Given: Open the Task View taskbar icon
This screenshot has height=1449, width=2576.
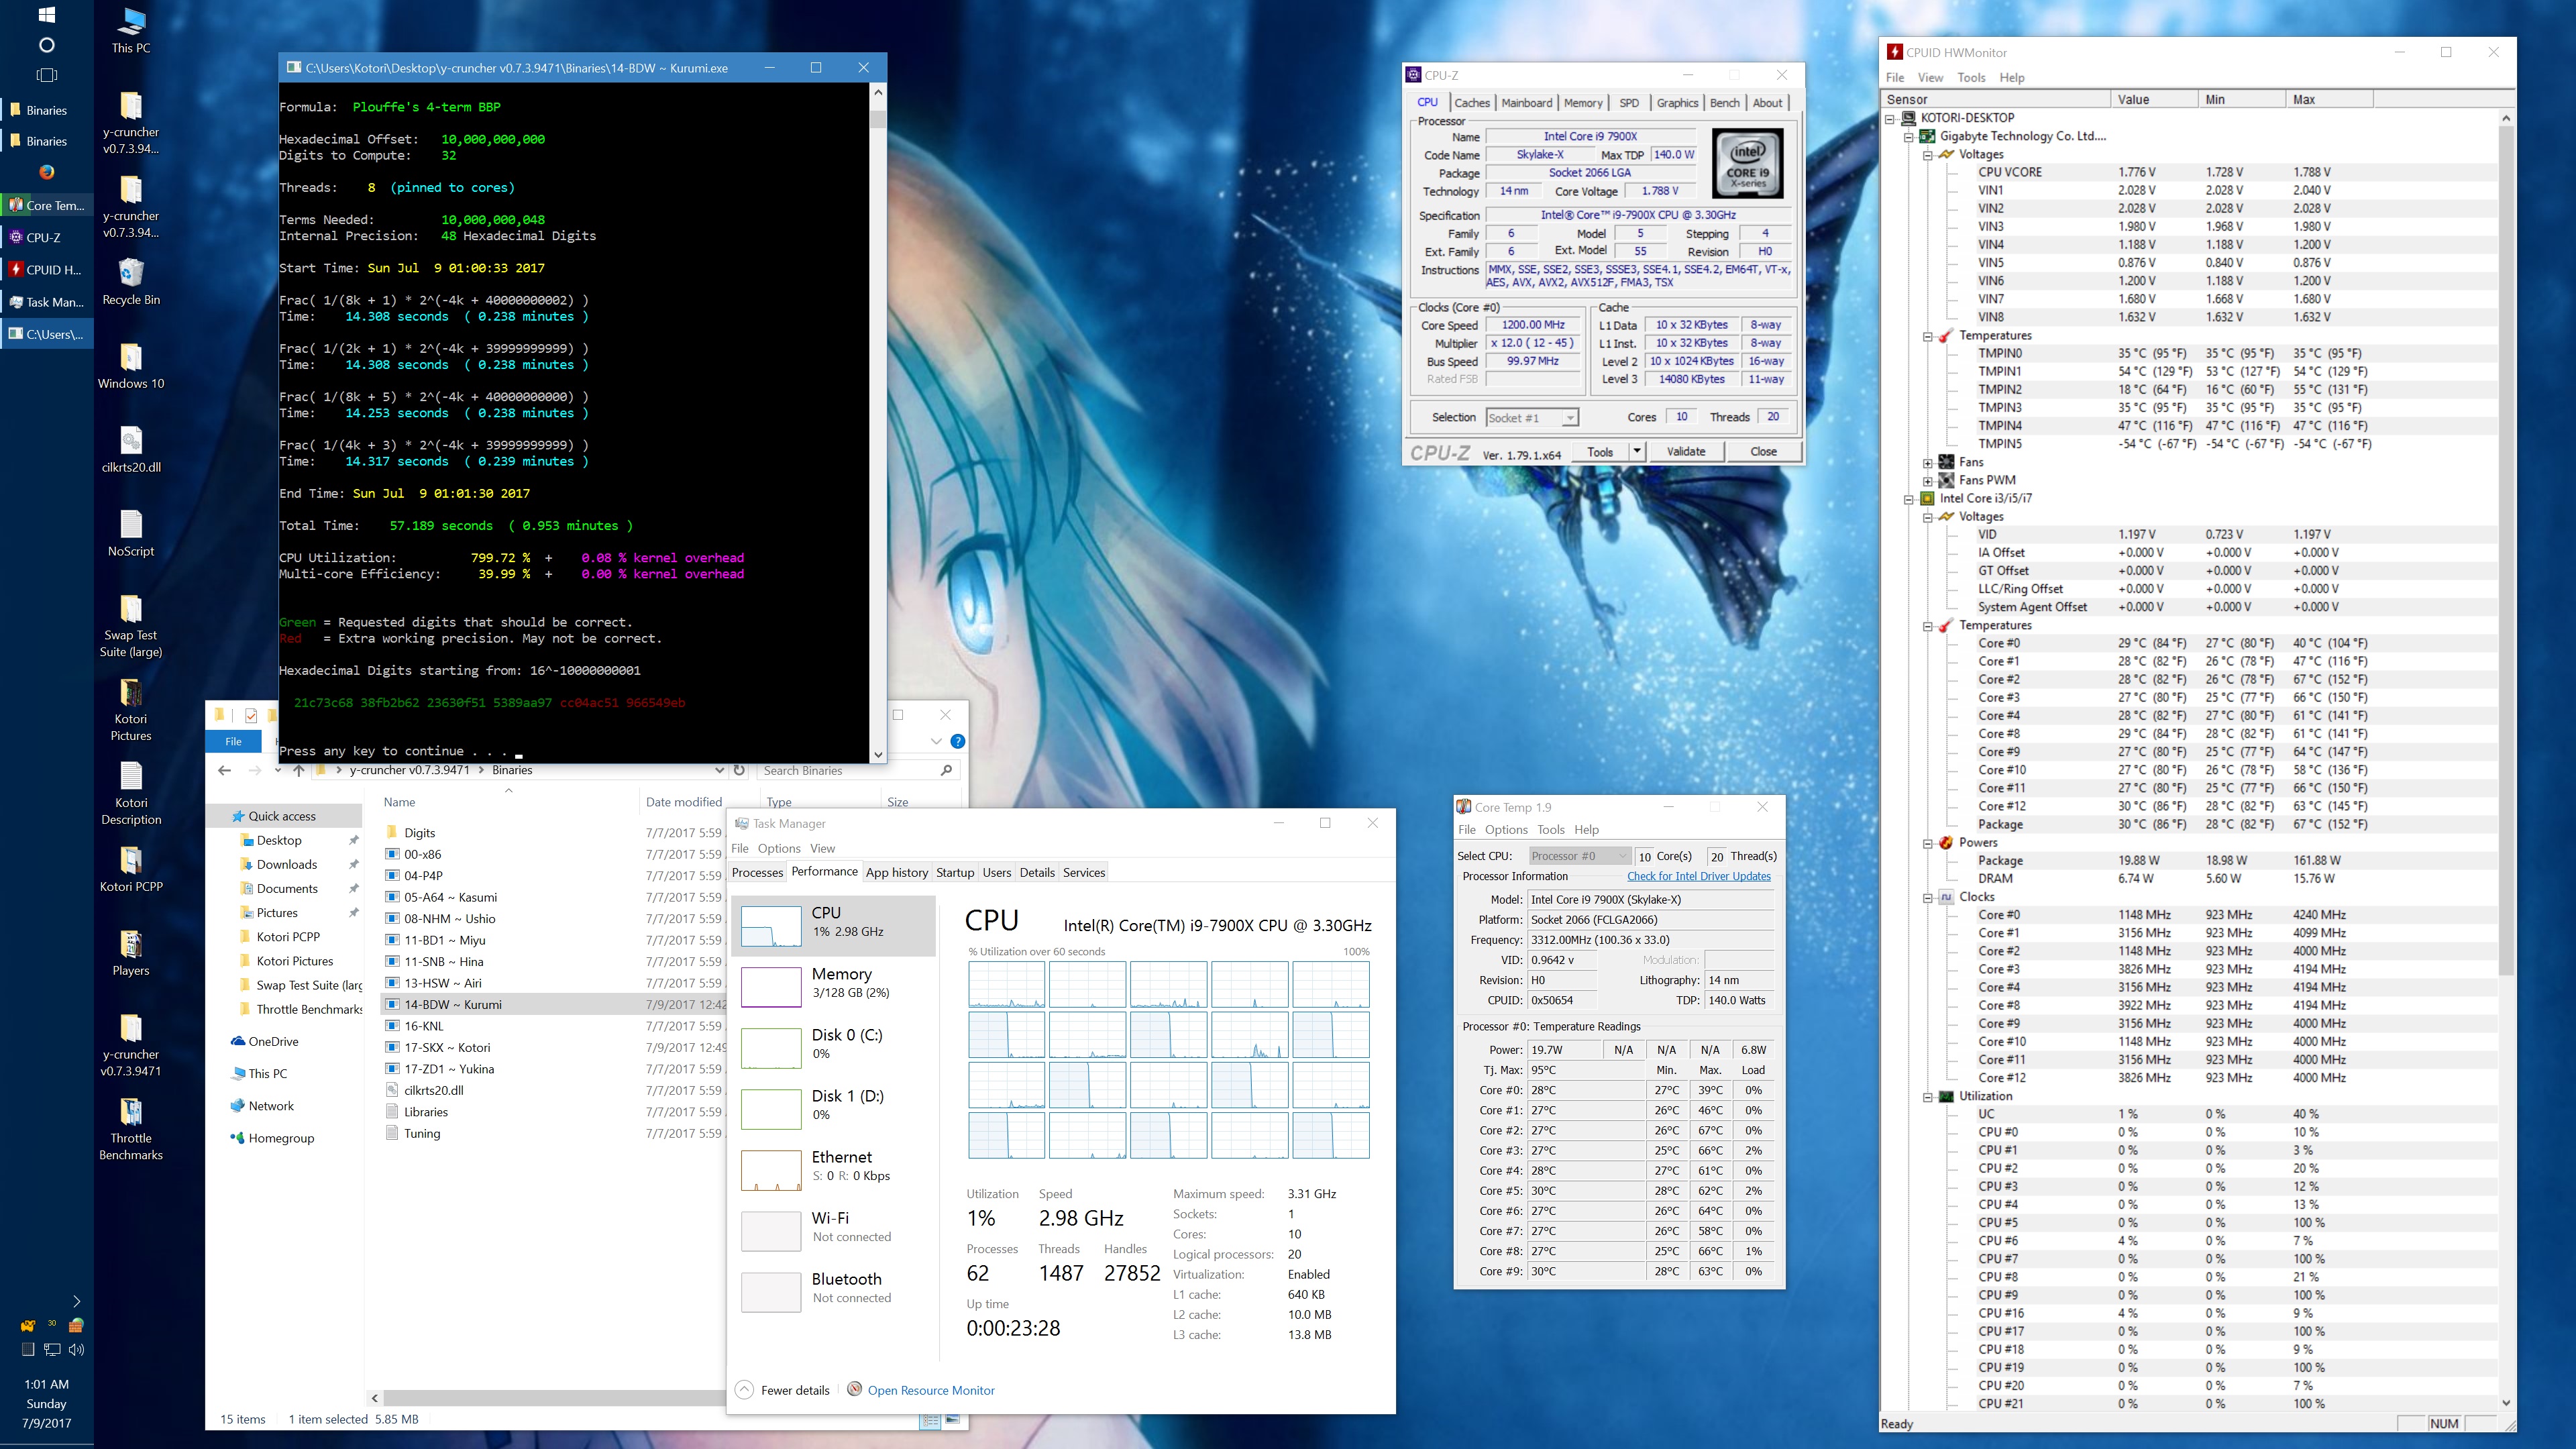Looking at the screenshot, I should pos(46,75).
